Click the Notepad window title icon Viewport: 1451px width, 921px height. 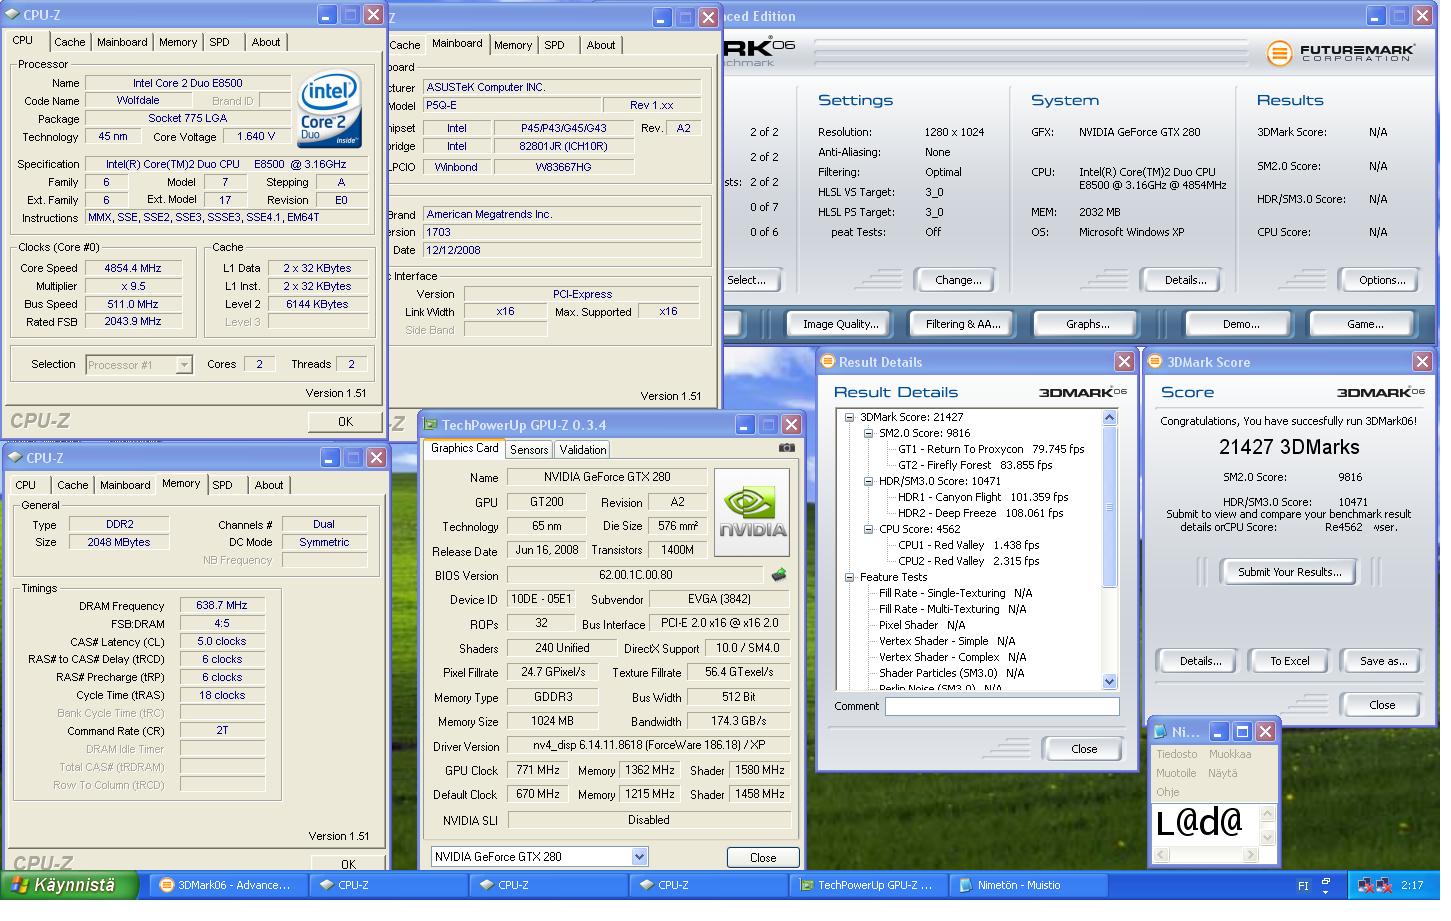pos(1162,732)
